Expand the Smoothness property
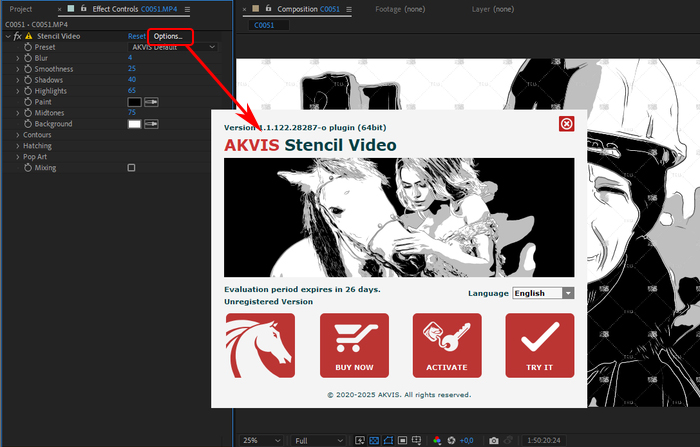This screenshot has width=700, height=447. pyautogui.click(x=17, y=69)
